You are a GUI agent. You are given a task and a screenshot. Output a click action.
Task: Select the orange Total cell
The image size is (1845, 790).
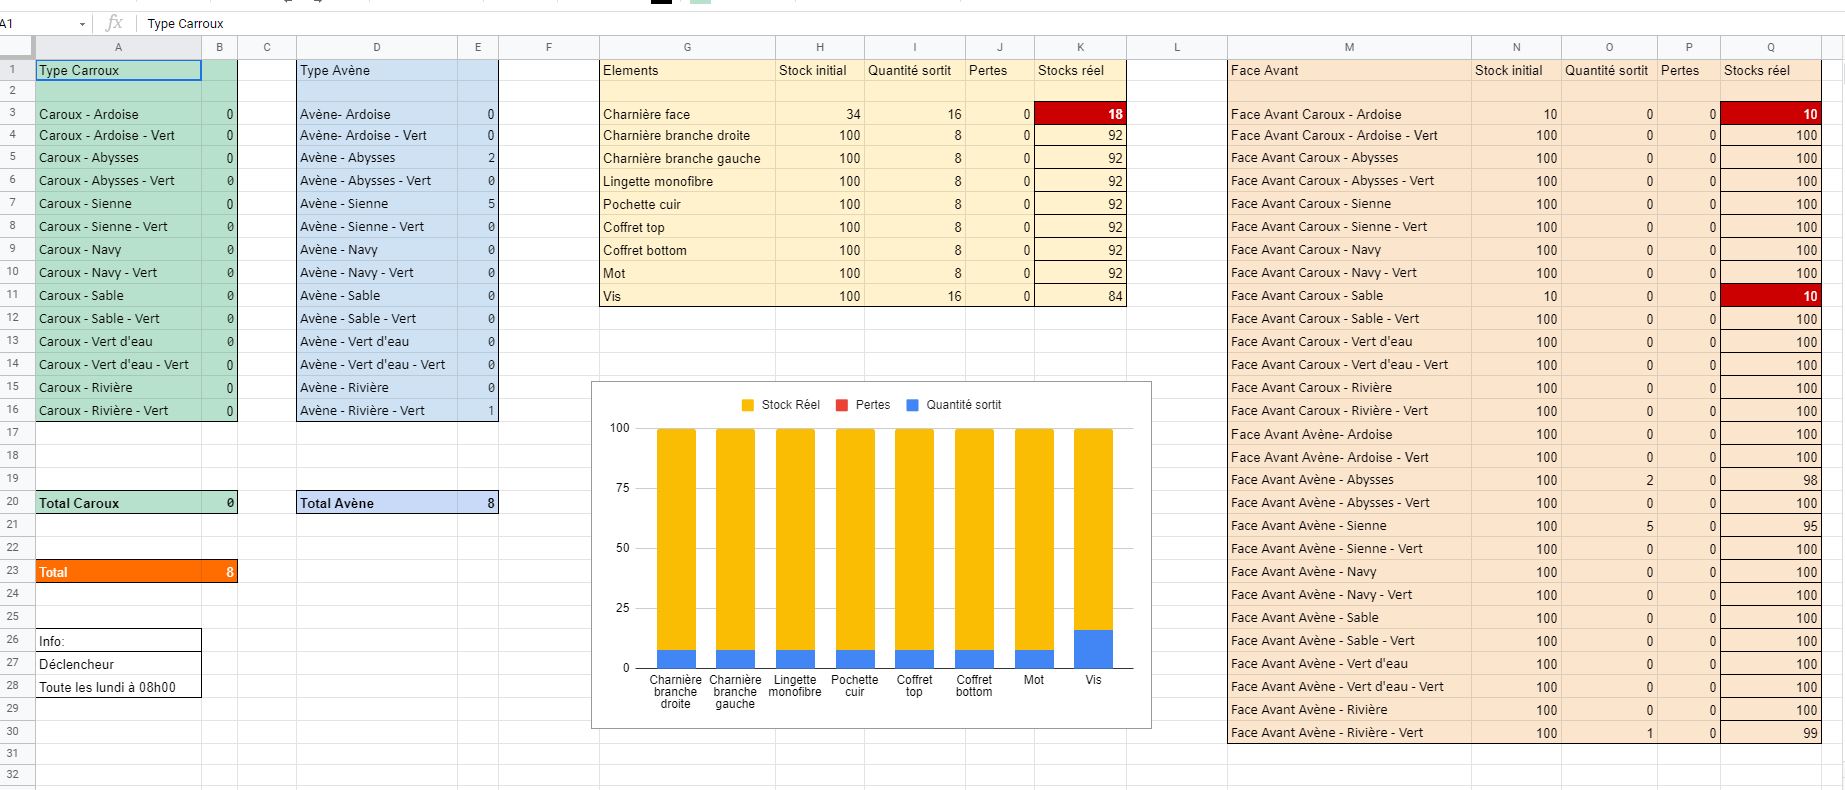(x=118, y=572)
